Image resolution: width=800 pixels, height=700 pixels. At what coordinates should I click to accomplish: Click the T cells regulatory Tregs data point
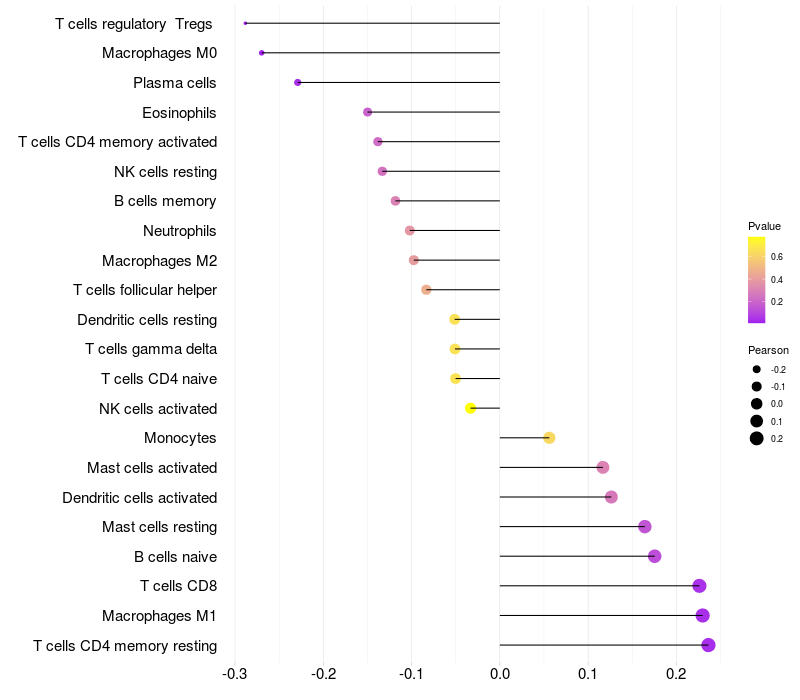[x=245, y=23]
